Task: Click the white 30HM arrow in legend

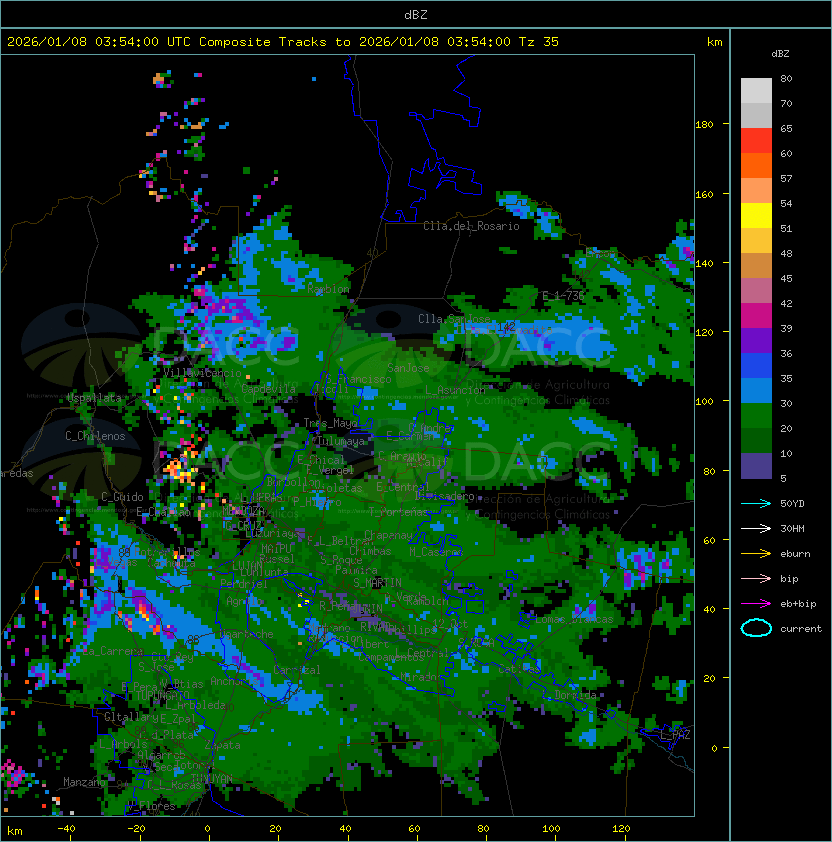Action: (x=756, y=528)
